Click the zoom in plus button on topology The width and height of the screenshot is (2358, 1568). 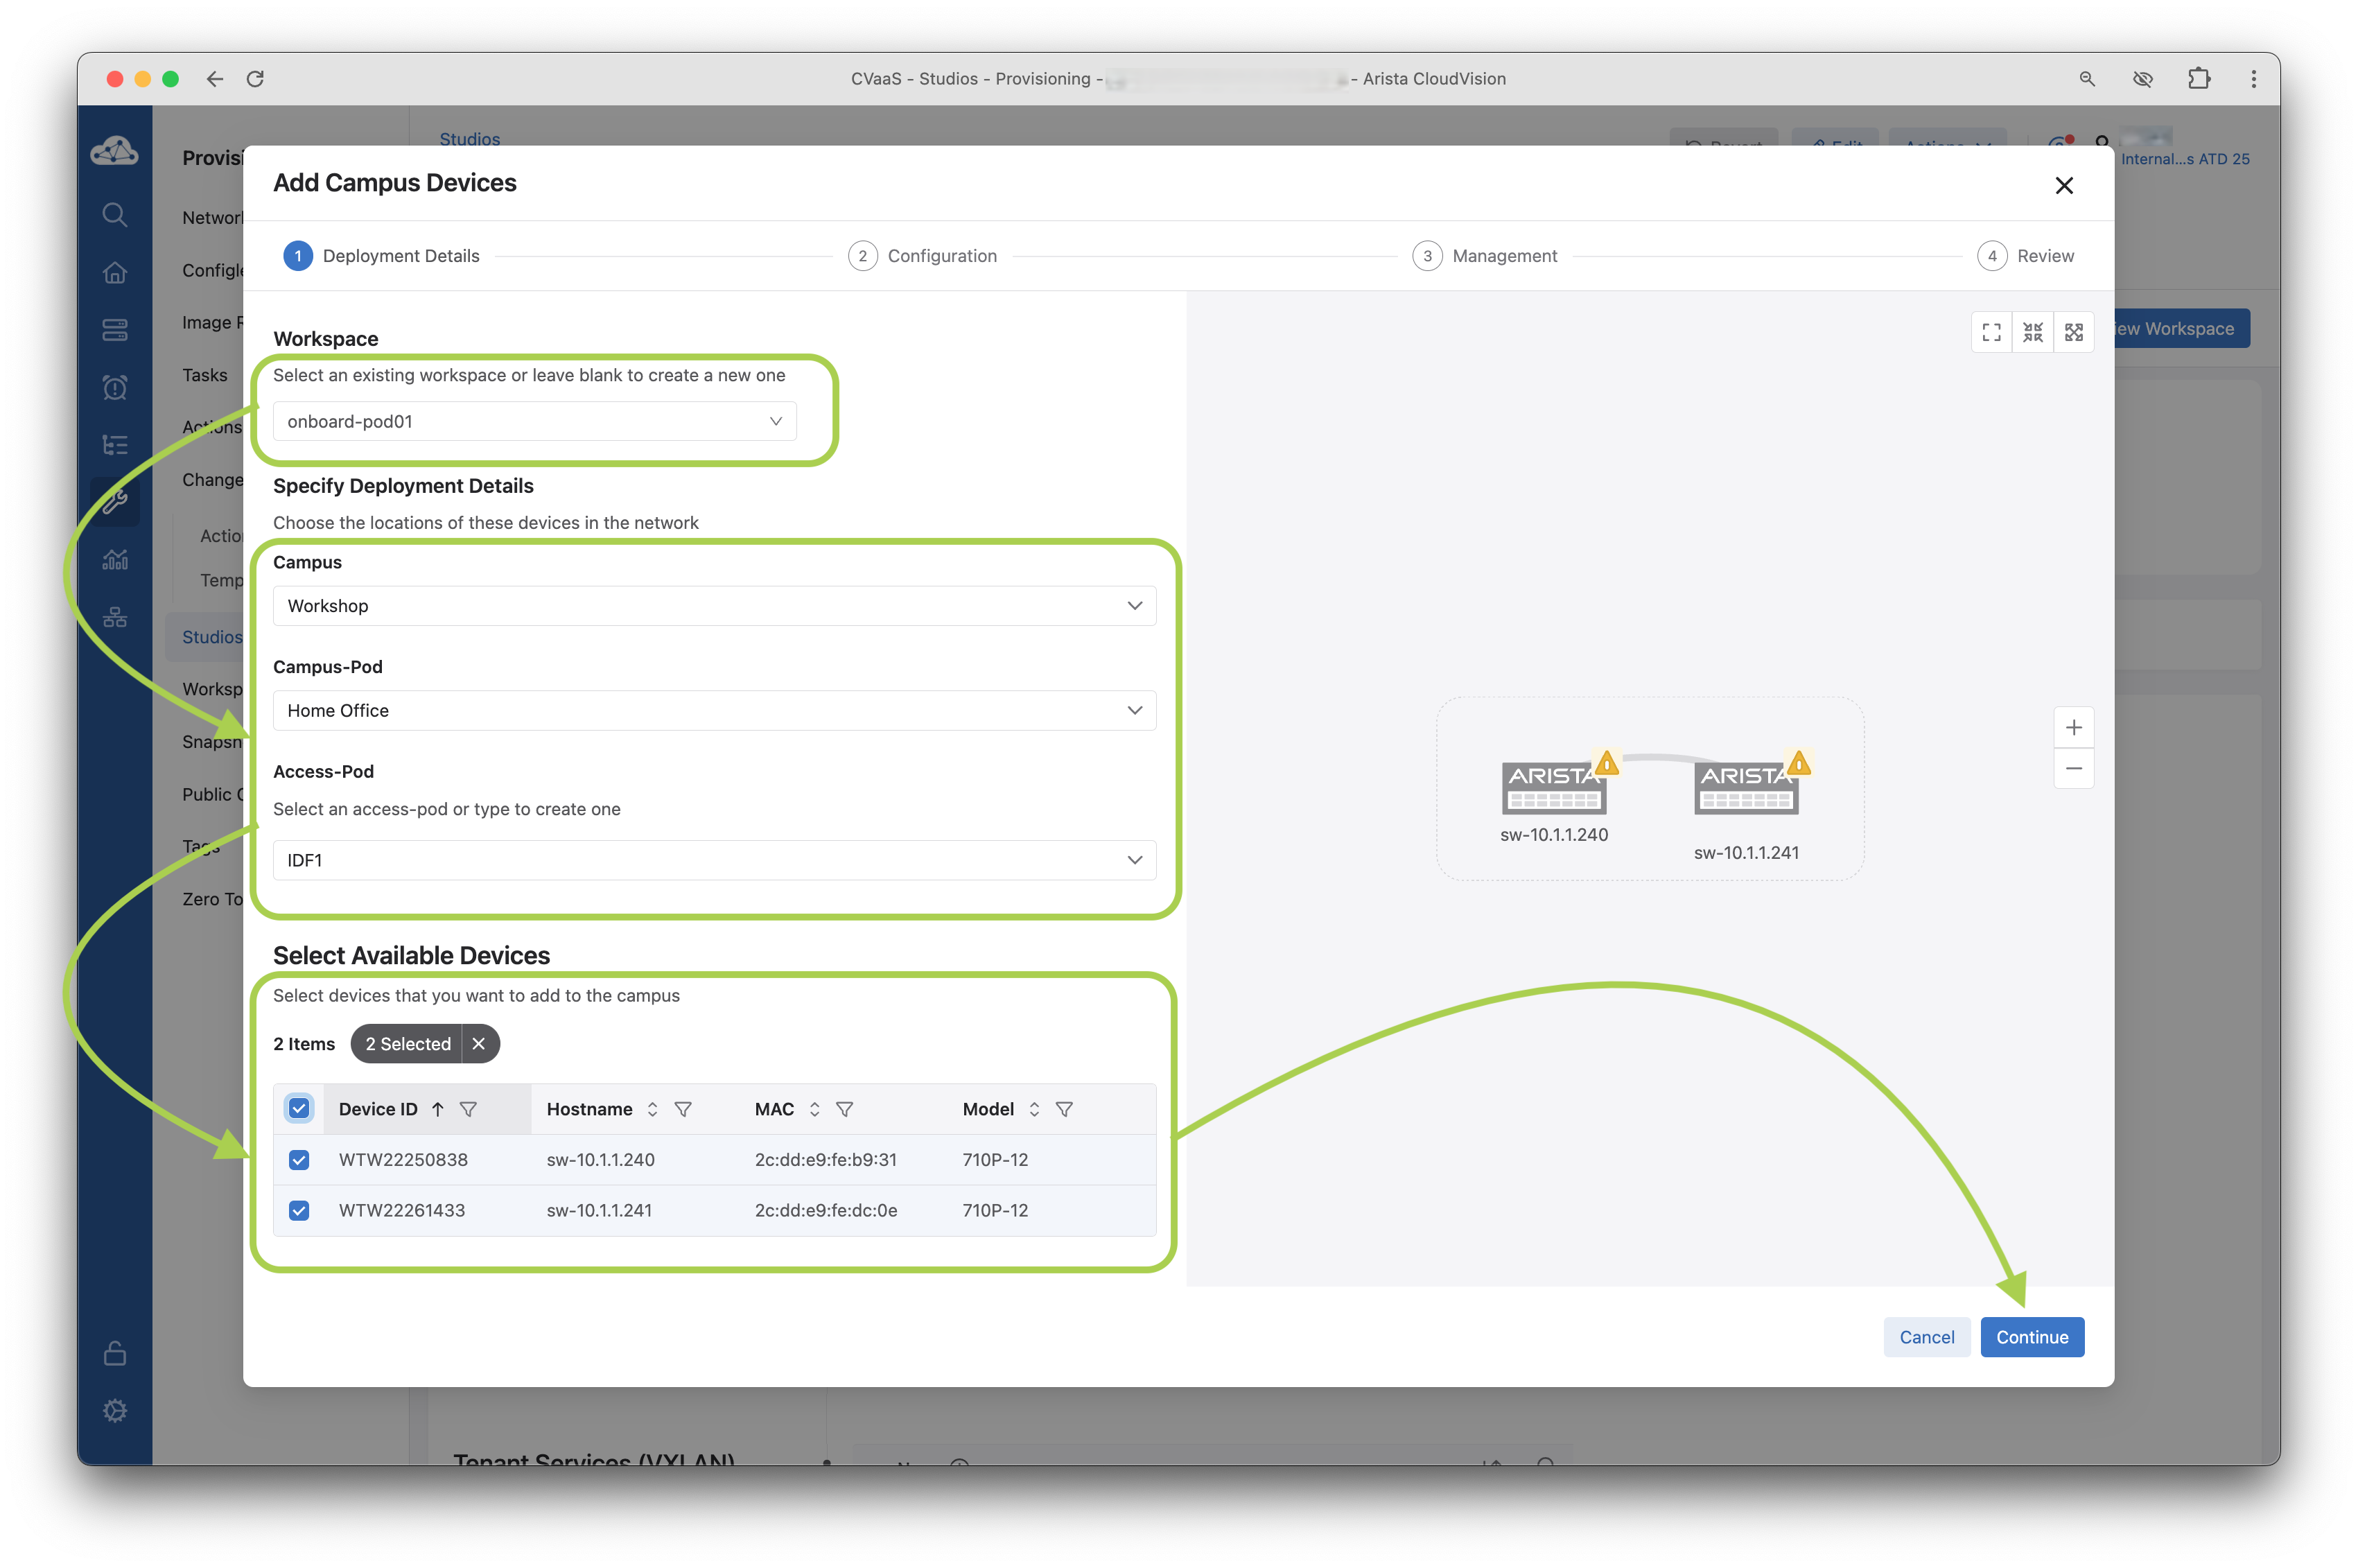tap(2073, 728)
